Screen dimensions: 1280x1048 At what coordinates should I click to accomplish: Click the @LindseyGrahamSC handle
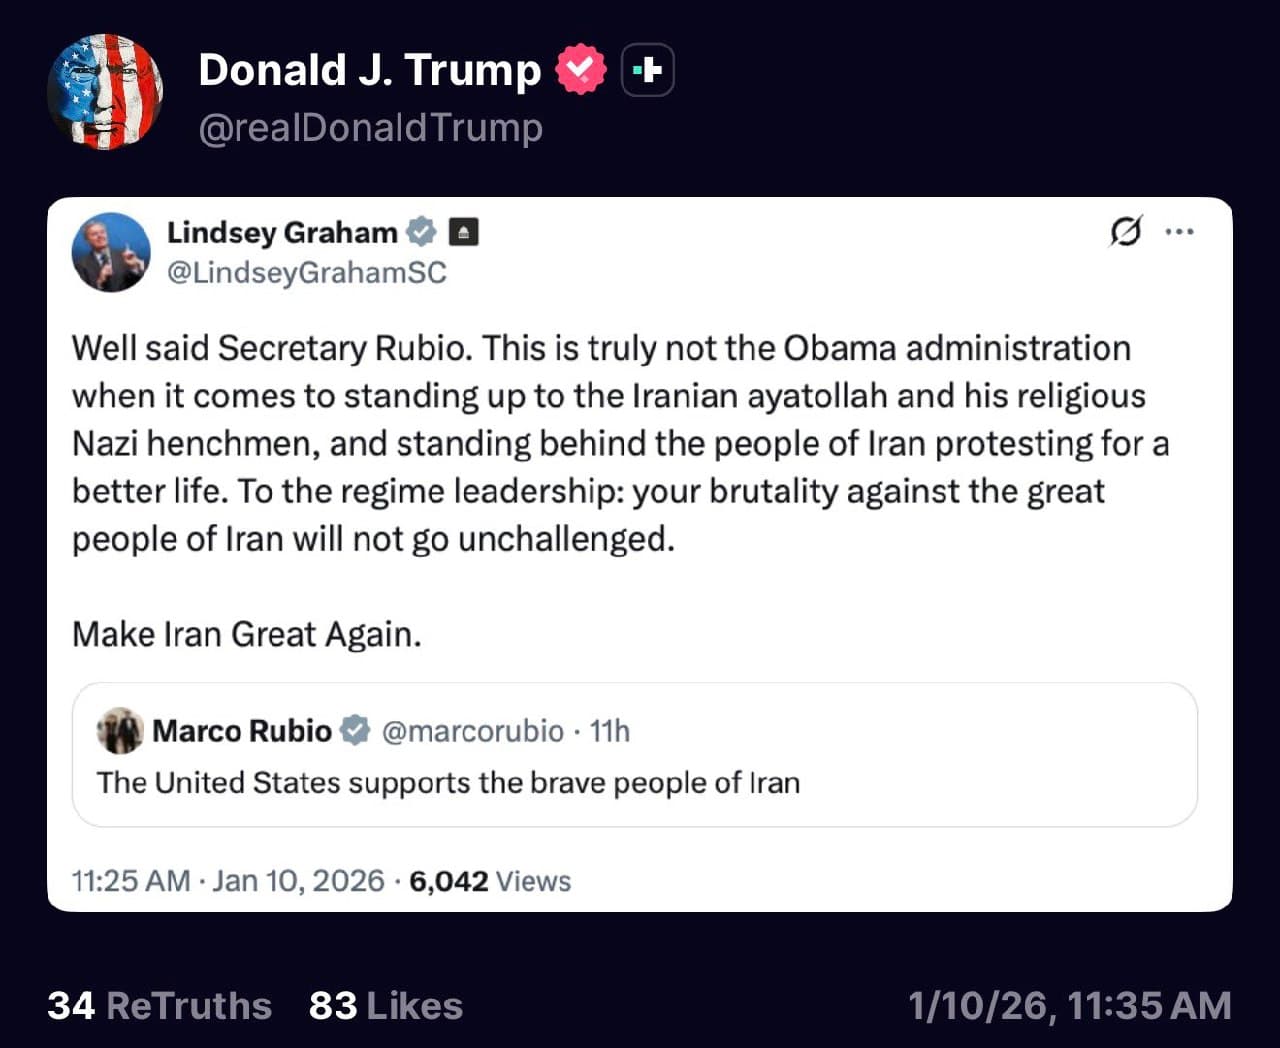tap(308, 272)
